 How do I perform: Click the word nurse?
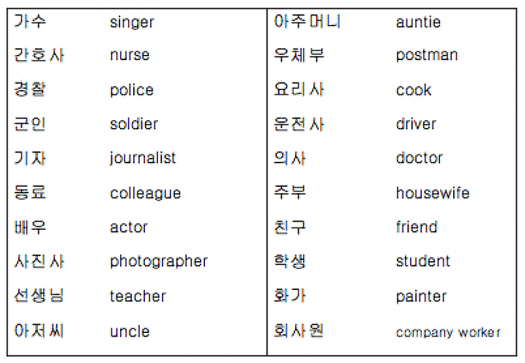click(130, 55)
